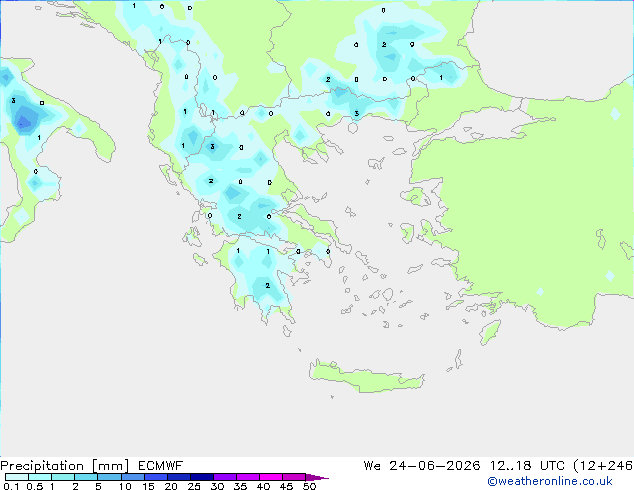Click the 1–2 mm legend color swatch

point(63,477)
